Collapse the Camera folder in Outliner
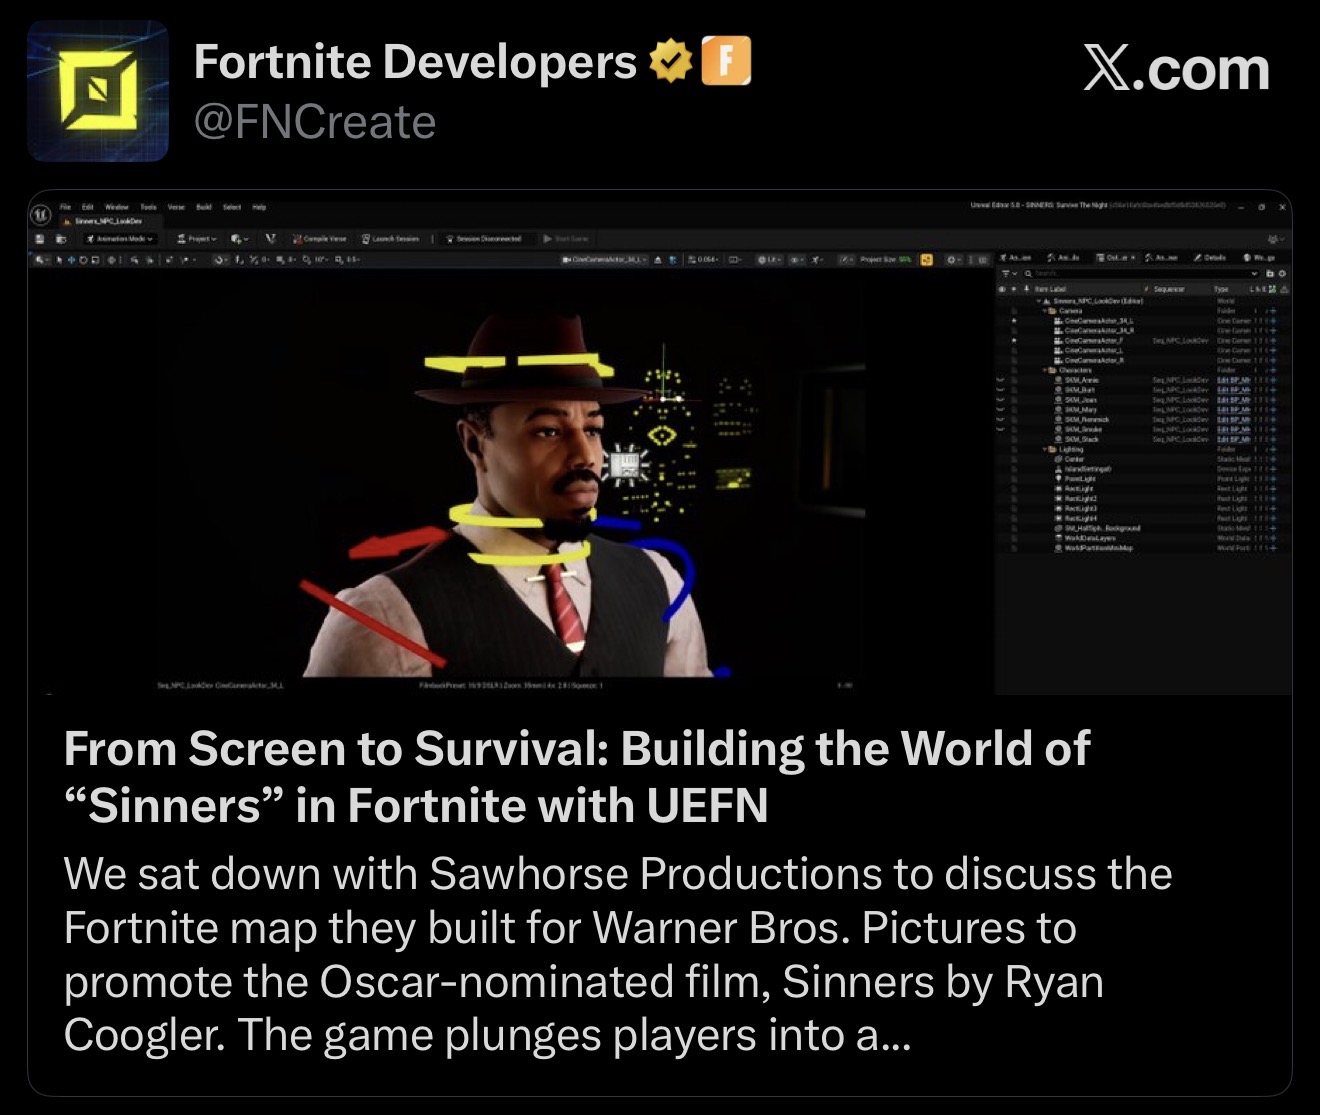 click(x=1045, y=311)
